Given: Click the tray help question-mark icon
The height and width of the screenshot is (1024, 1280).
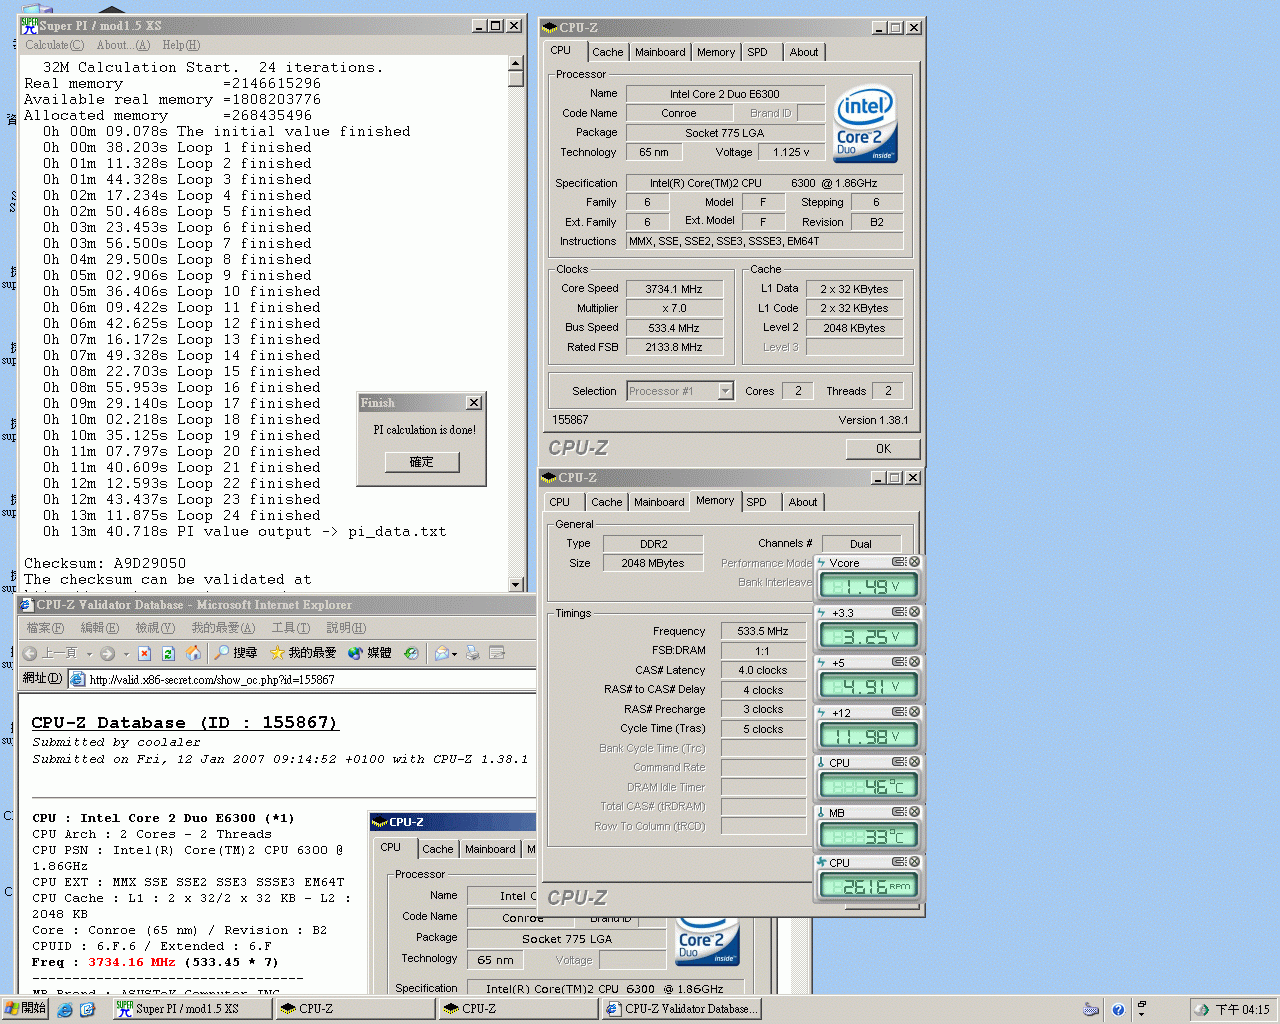Looking at the screenshot, I should click(x=1118, y=1010).
